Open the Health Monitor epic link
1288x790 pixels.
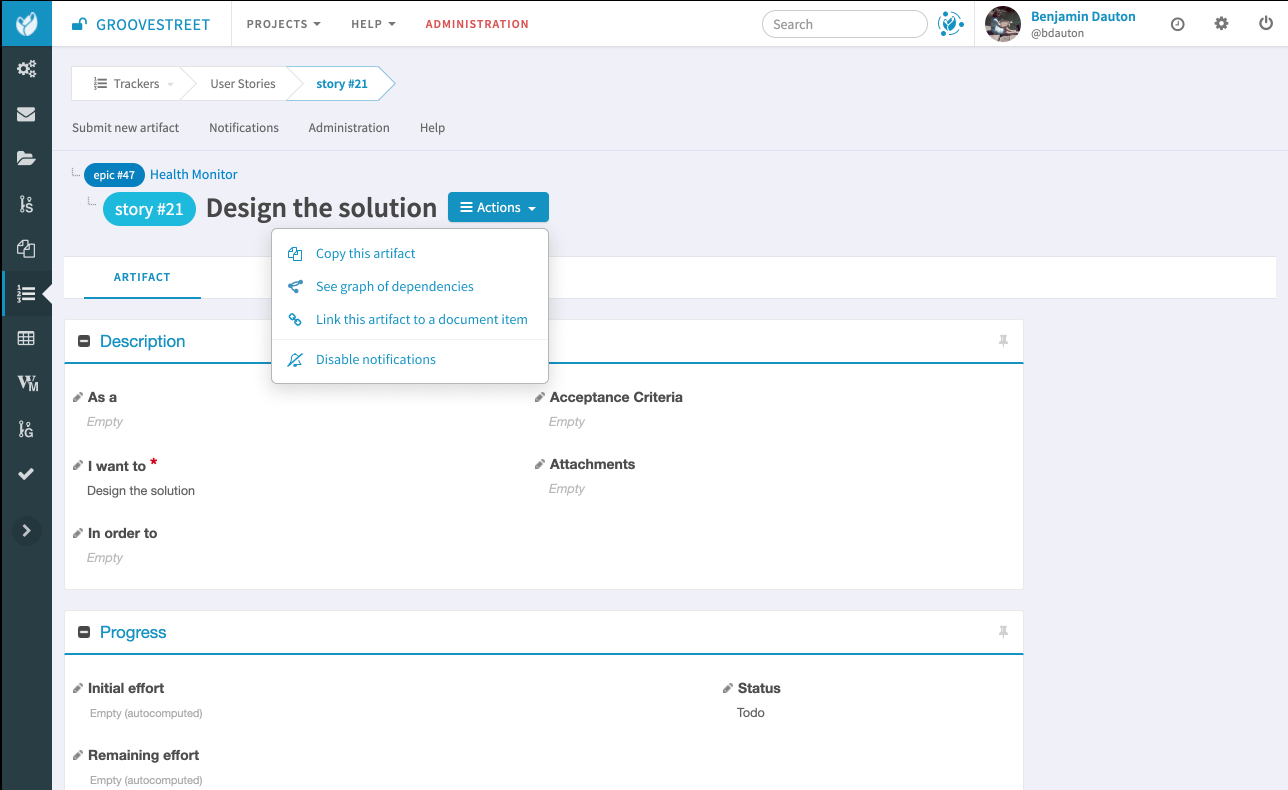coord(193,175)
